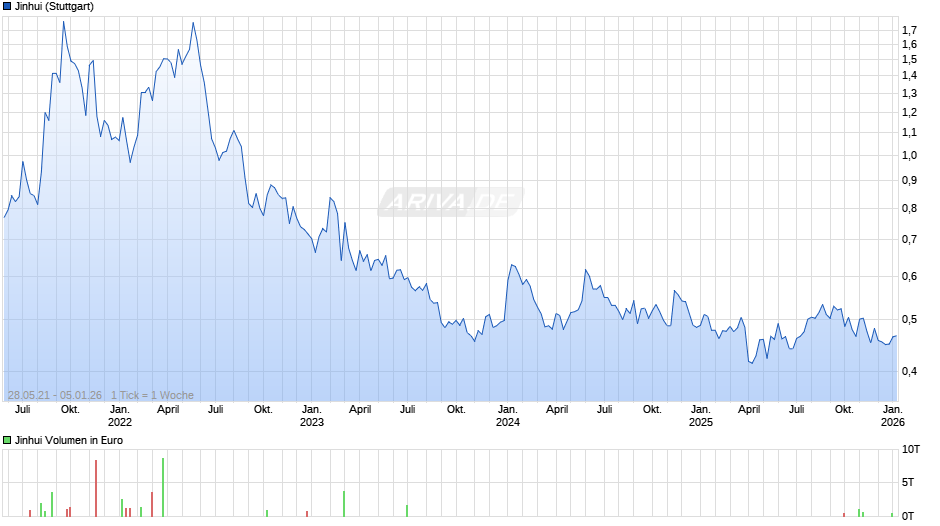Select the 'Jinhui (Stuttgart)' chart title text

pos(55,7)
